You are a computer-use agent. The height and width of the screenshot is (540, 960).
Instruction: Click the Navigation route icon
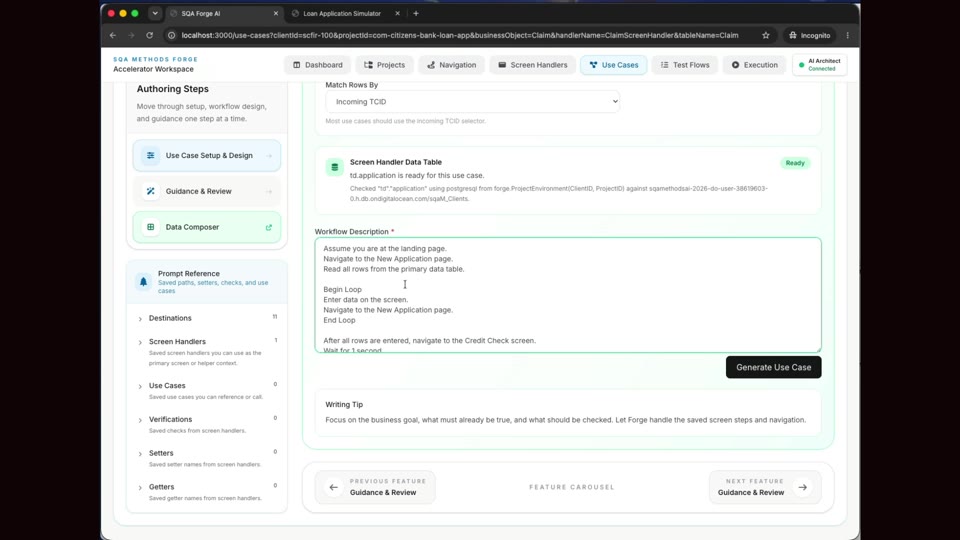(431, 65)
